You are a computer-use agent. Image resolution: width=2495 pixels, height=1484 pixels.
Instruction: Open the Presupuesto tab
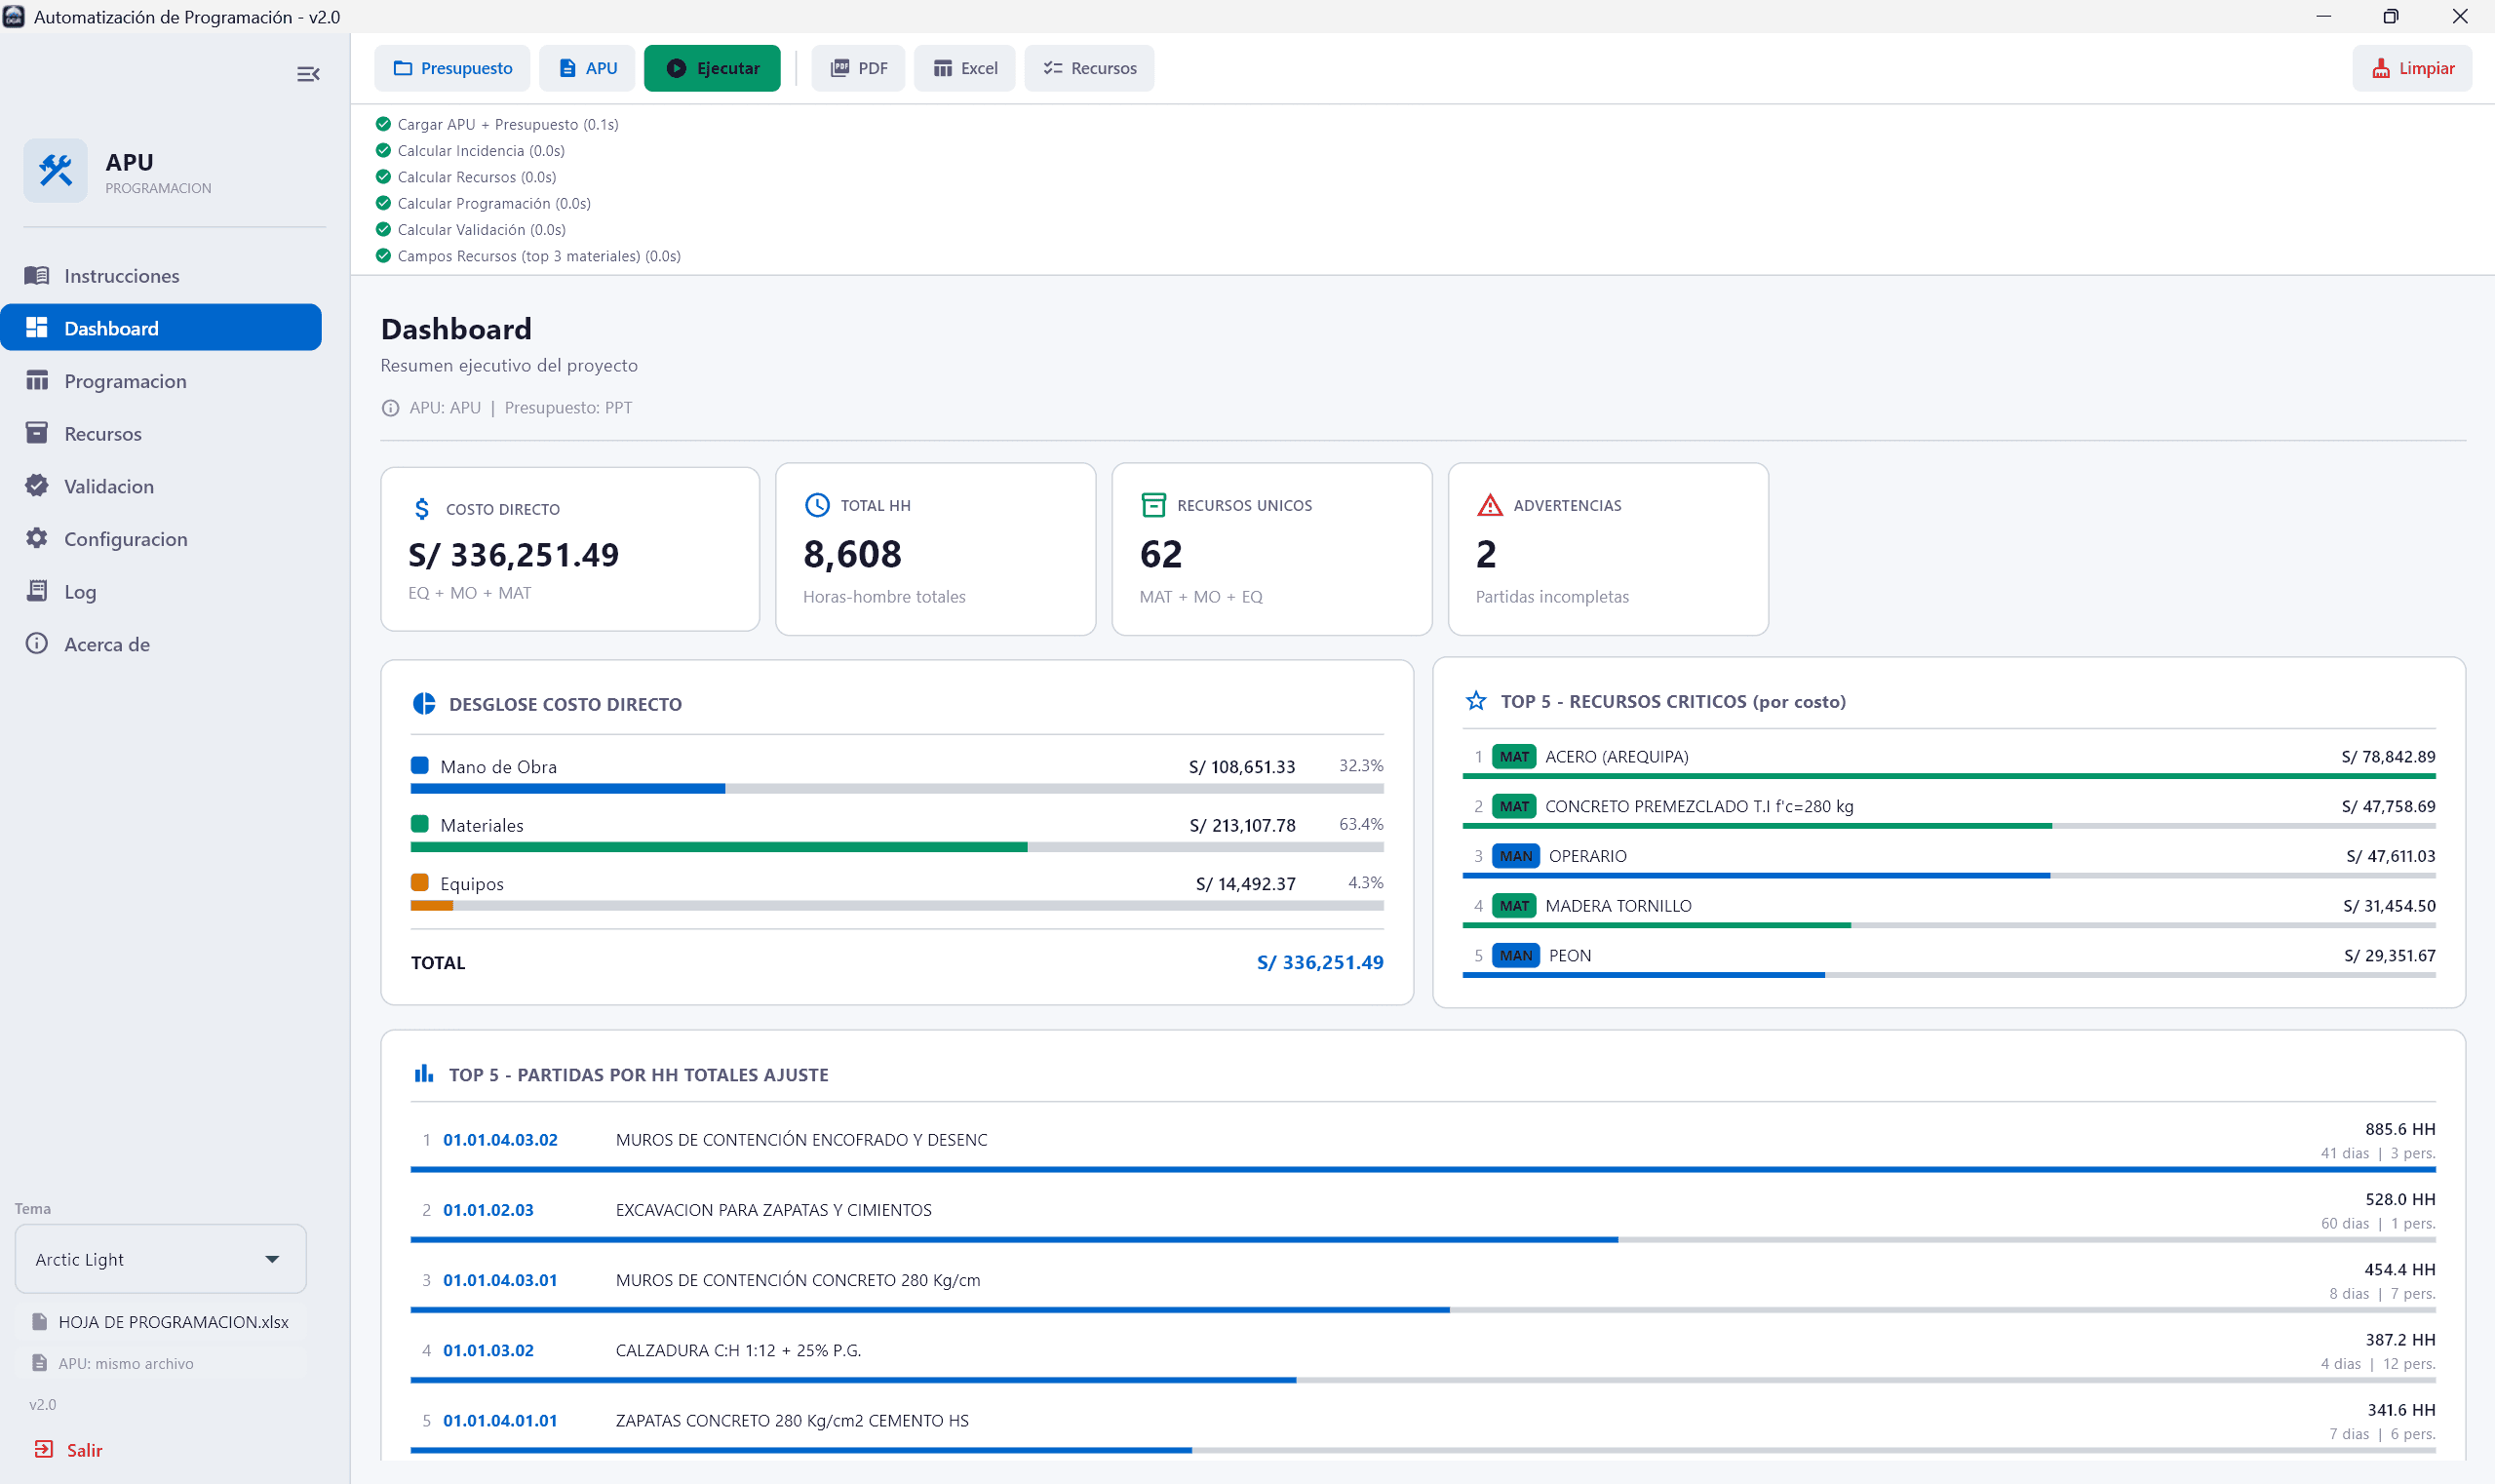coord(452,67)
